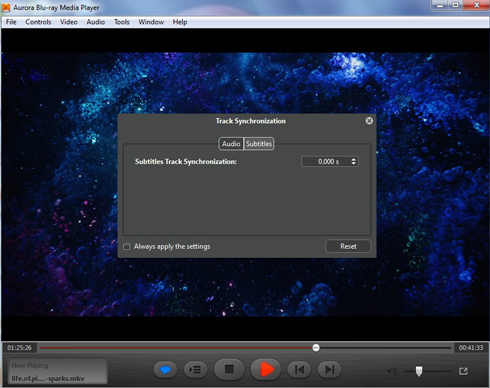Open the Video menu

pos(69,22)
